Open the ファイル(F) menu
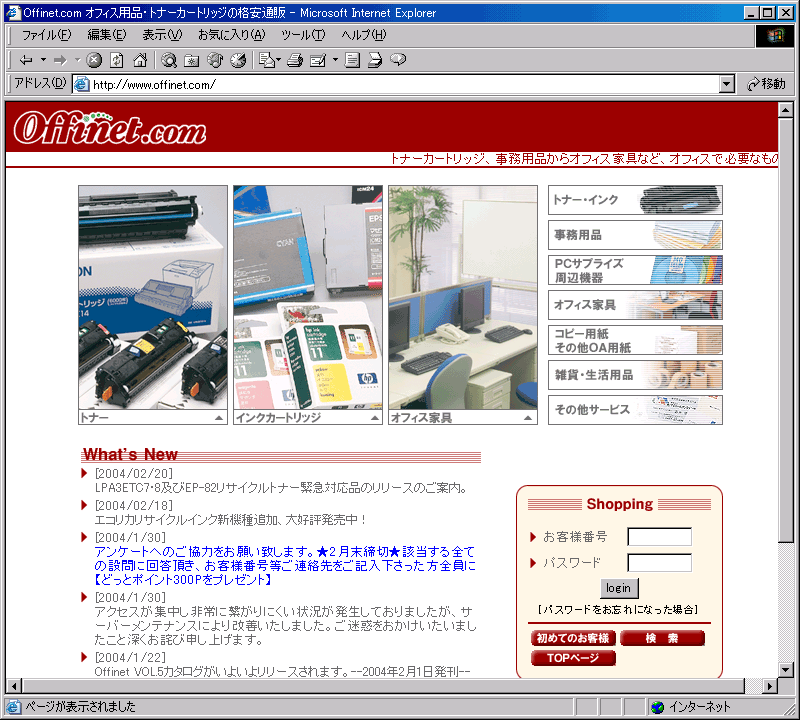The width and height of the screenshot is (800, 720). pyautogui.click(x=46, y=35)
